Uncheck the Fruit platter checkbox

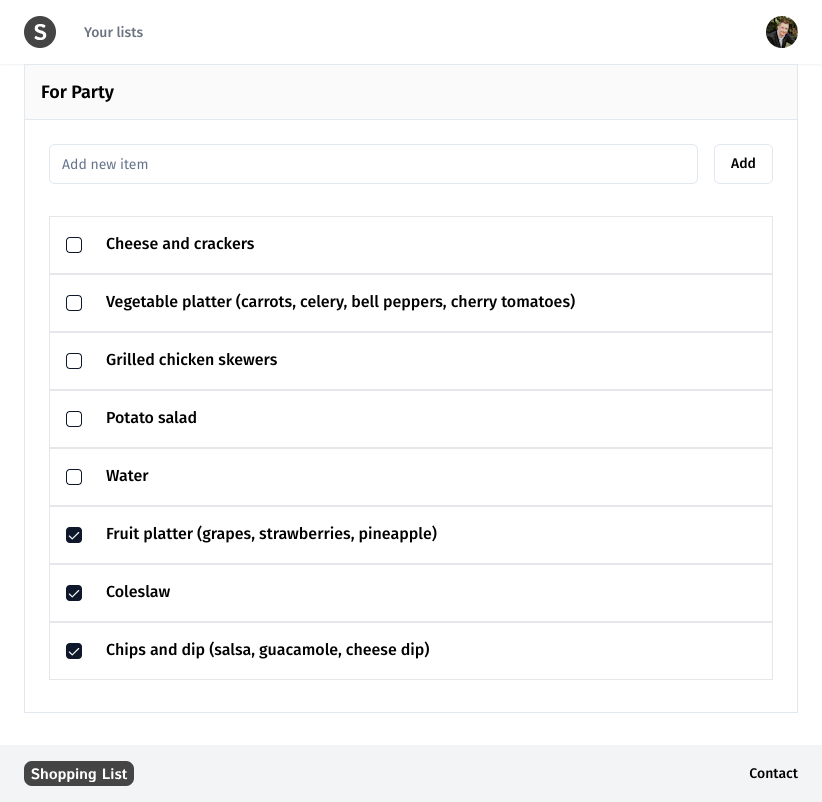[x=74, y=535]
